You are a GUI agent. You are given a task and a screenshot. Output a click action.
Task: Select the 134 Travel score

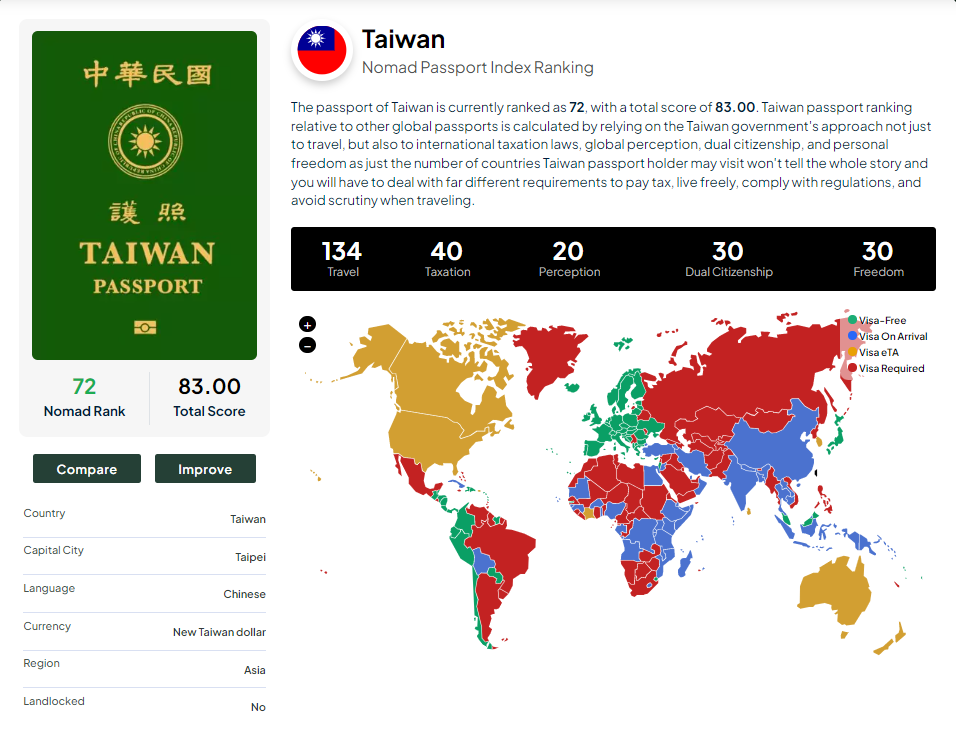pyautogui.click(x=342, y=259)
